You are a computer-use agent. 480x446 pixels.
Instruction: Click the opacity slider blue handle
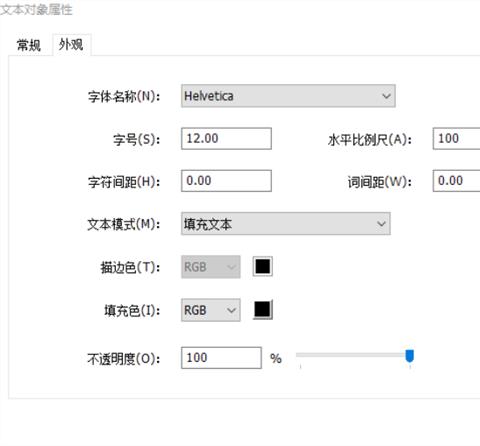pos(410,356)
